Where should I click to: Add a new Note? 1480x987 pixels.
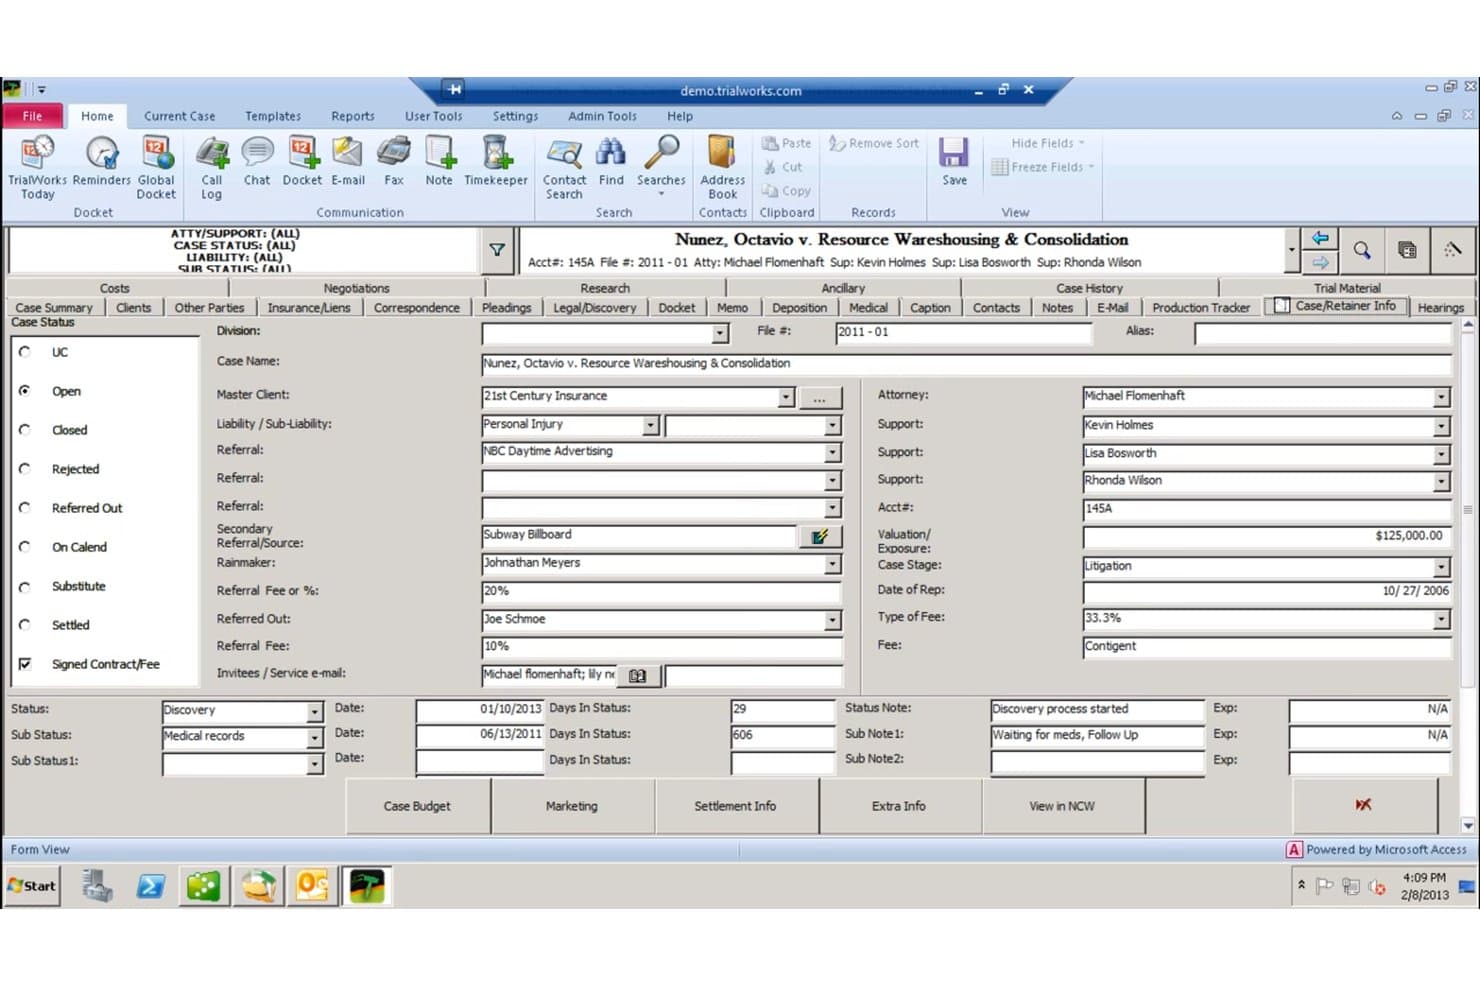(x=439, y=161)
